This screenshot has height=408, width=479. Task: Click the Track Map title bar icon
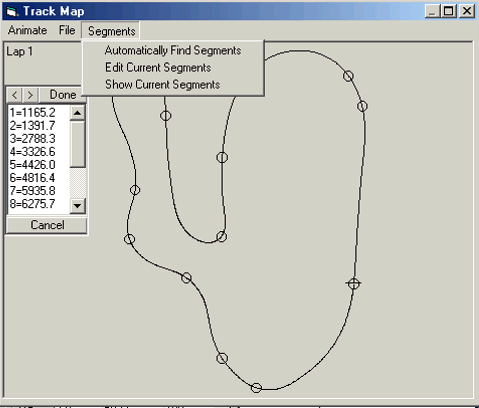[12, 12]
